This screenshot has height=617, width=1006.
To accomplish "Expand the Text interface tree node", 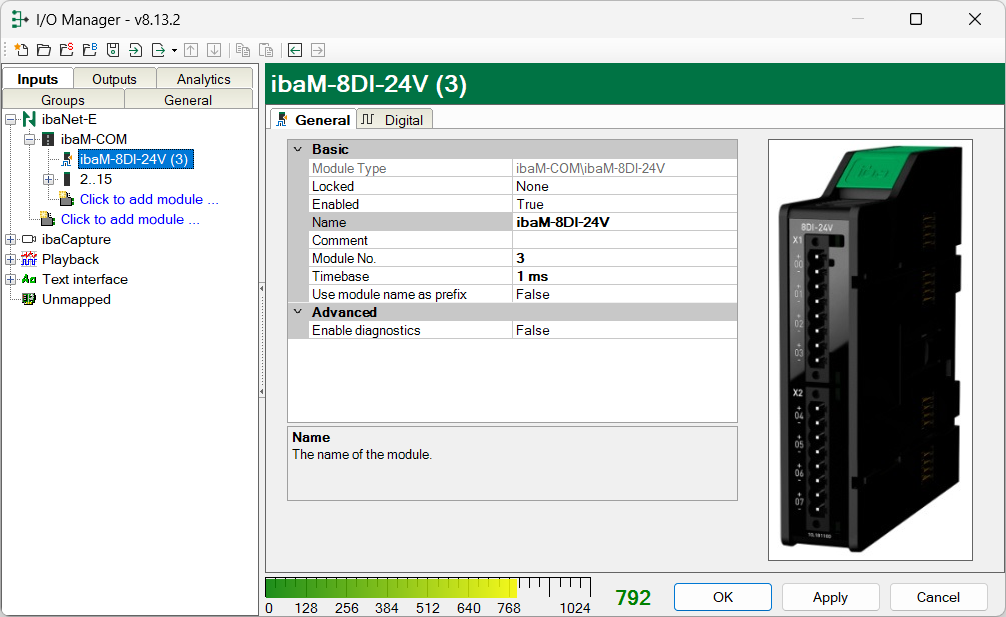I will (x=11, y=280).
